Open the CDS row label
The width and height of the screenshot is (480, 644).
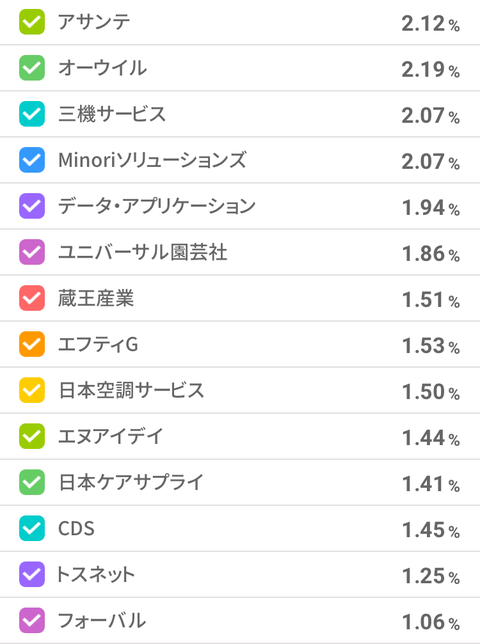[x=76, y=529]
